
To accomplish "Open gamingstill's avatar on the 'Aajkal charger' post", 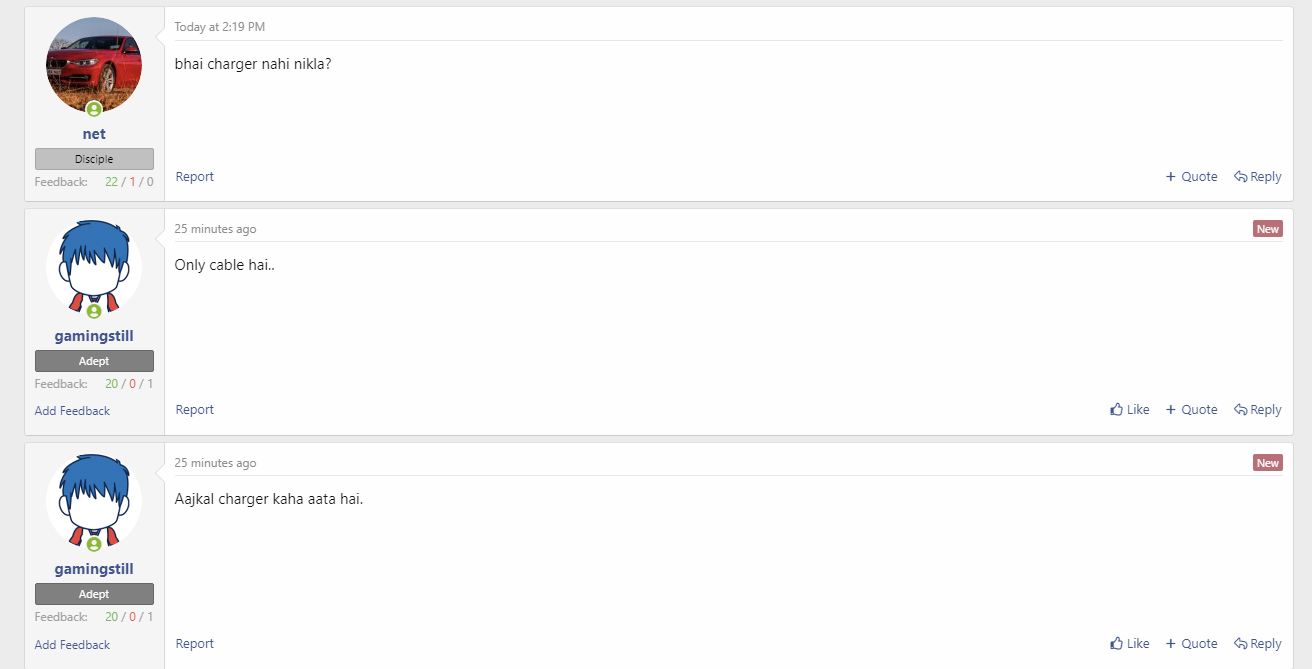I will [94, 501].
